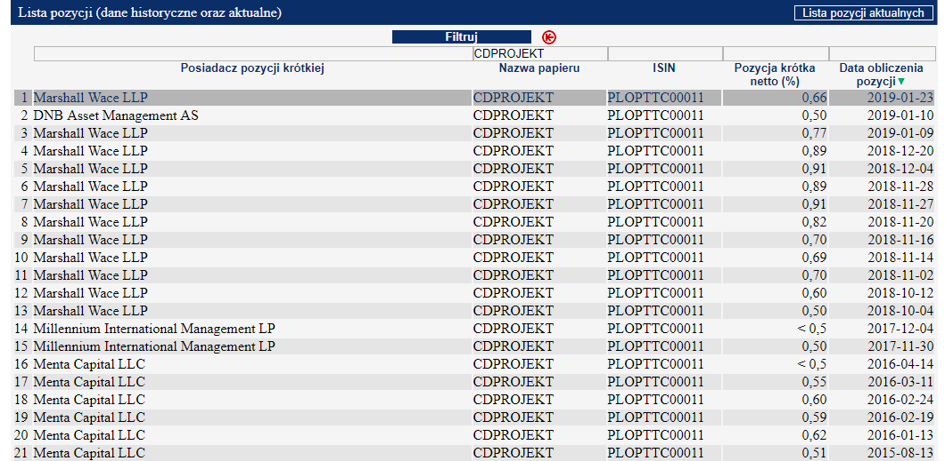The height and width of the screenshot is (461, 945).
Task: Click date 2018-11-28
Action: 900,186
